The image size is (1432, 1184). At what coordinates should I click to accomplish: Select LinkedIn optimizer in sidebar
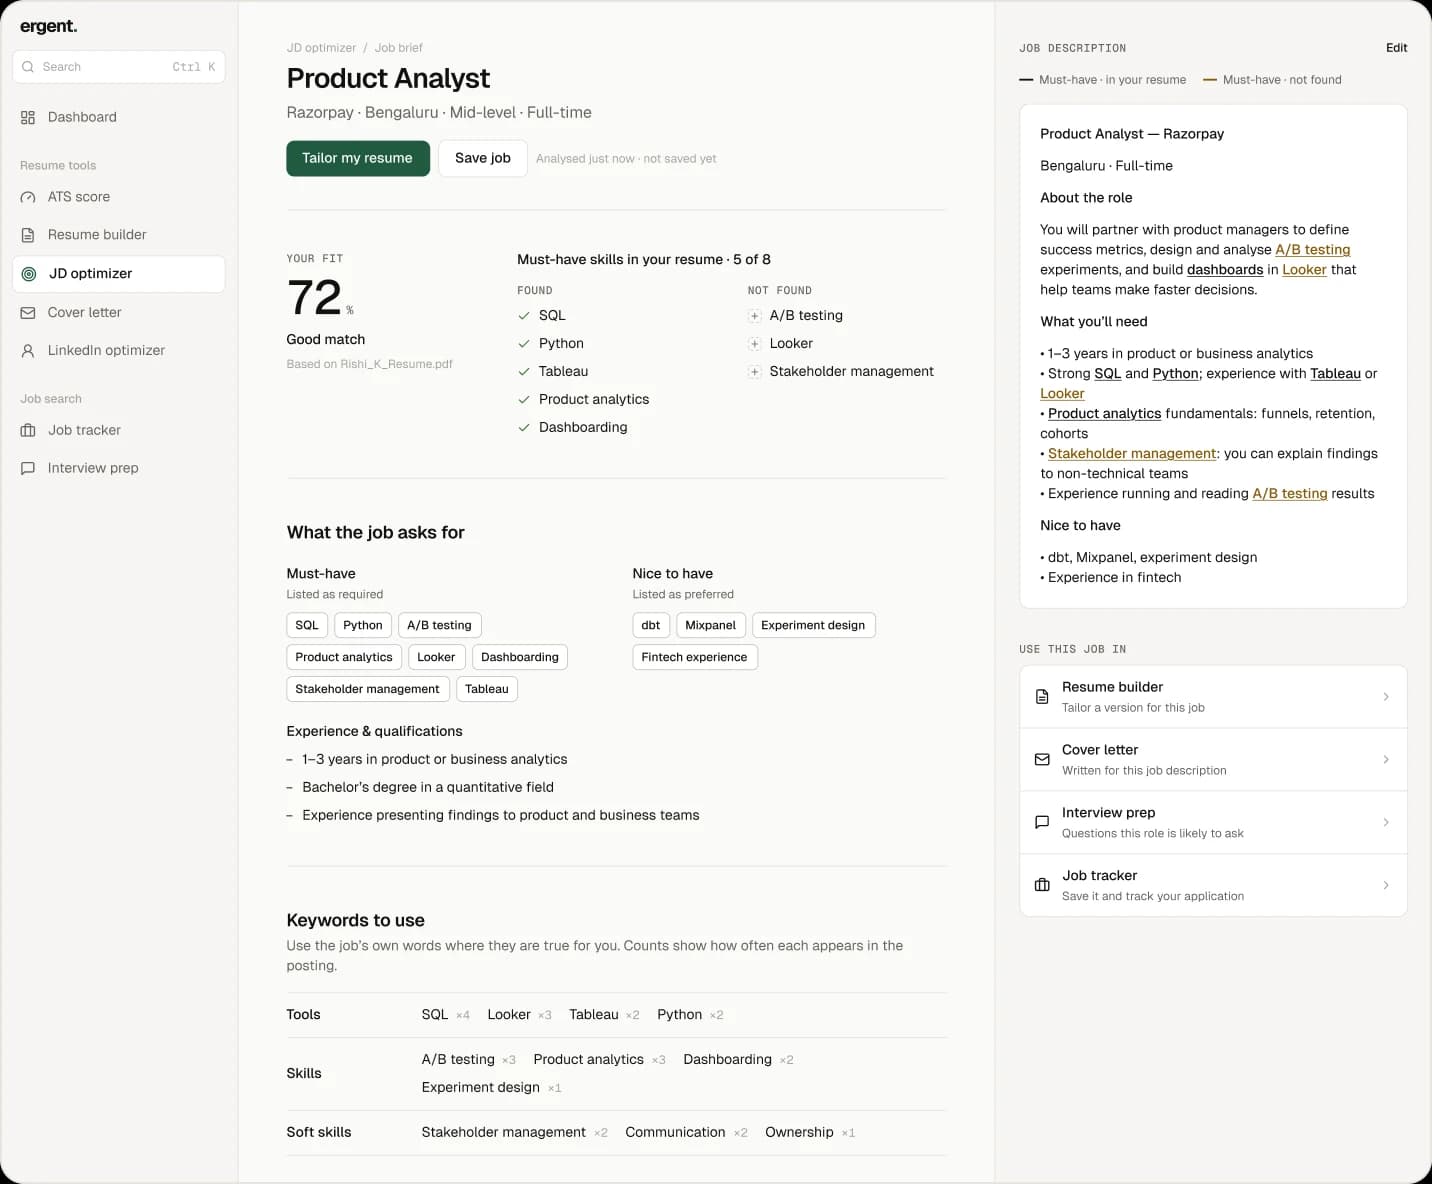click(x=119, y=351)
